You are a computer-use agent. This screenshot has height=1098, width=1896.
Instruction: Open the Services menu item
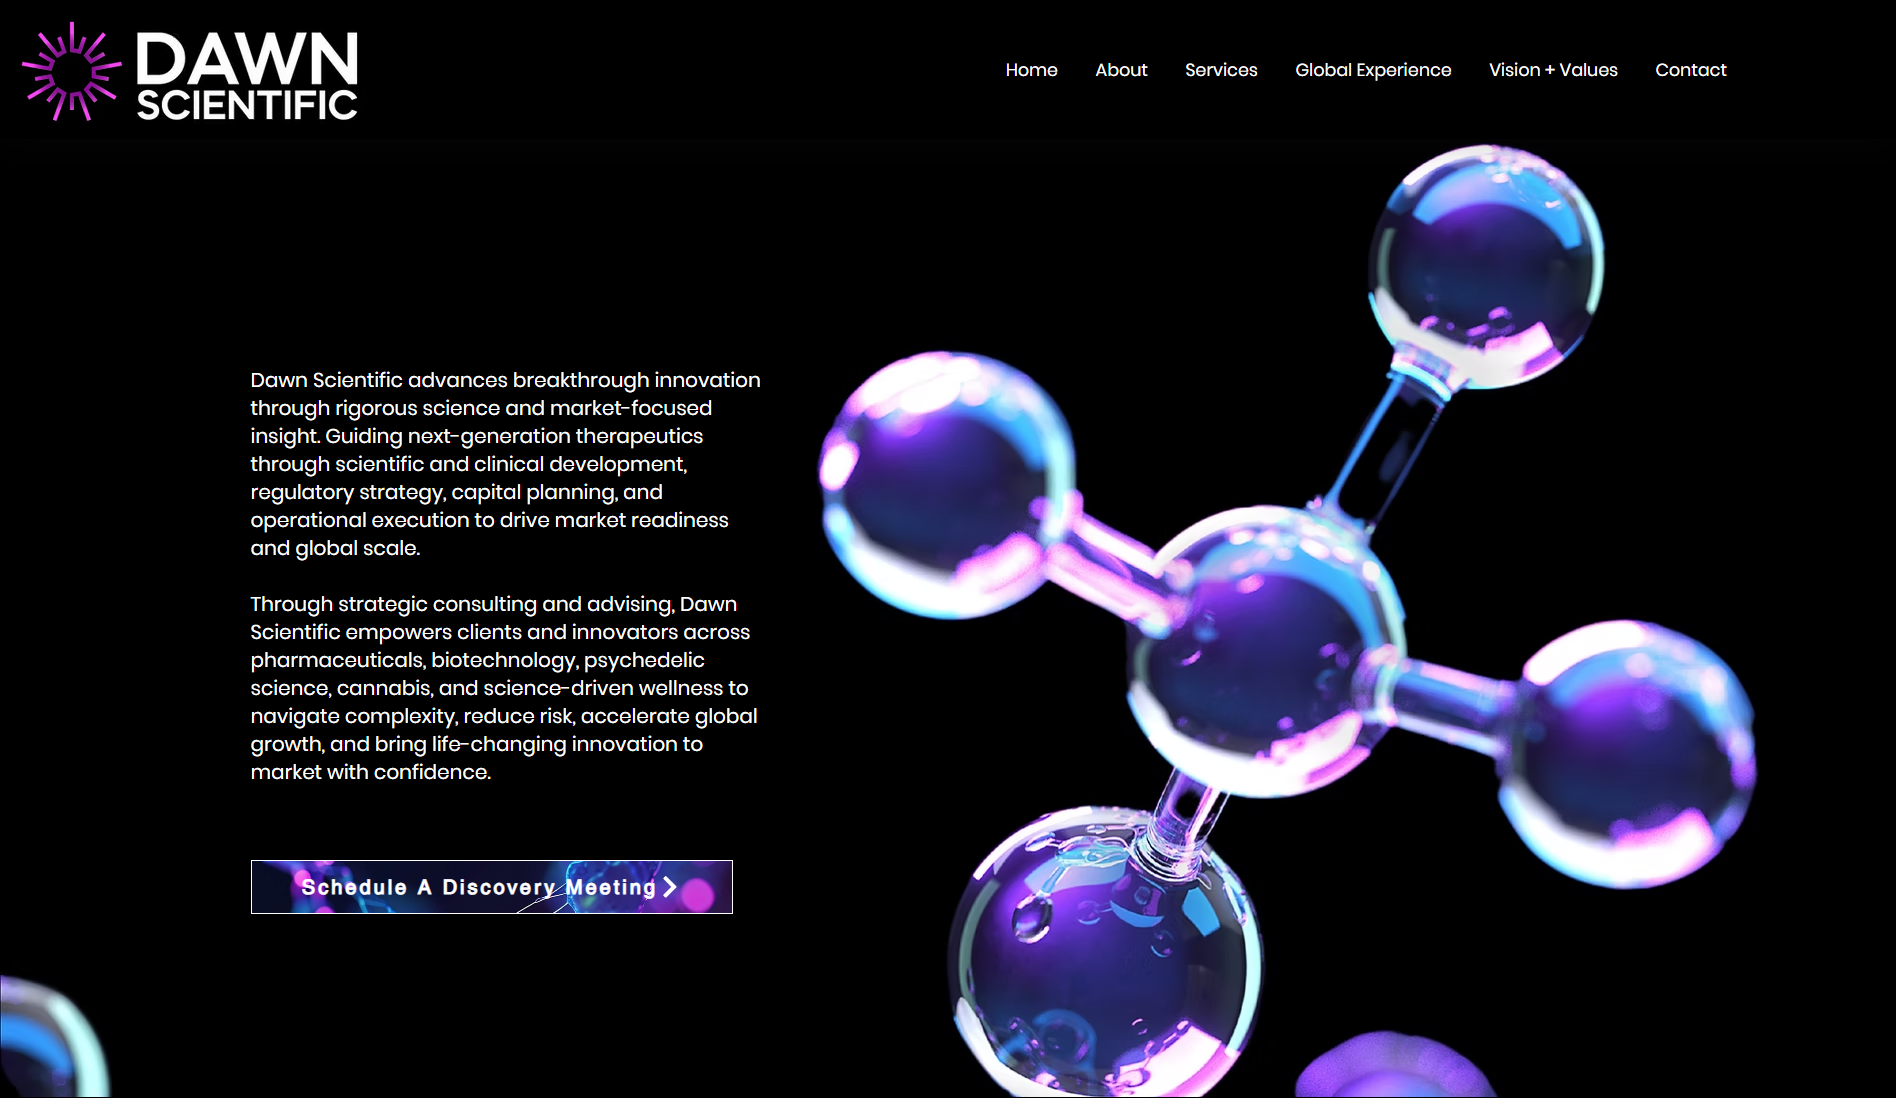tap(1221, 70)
